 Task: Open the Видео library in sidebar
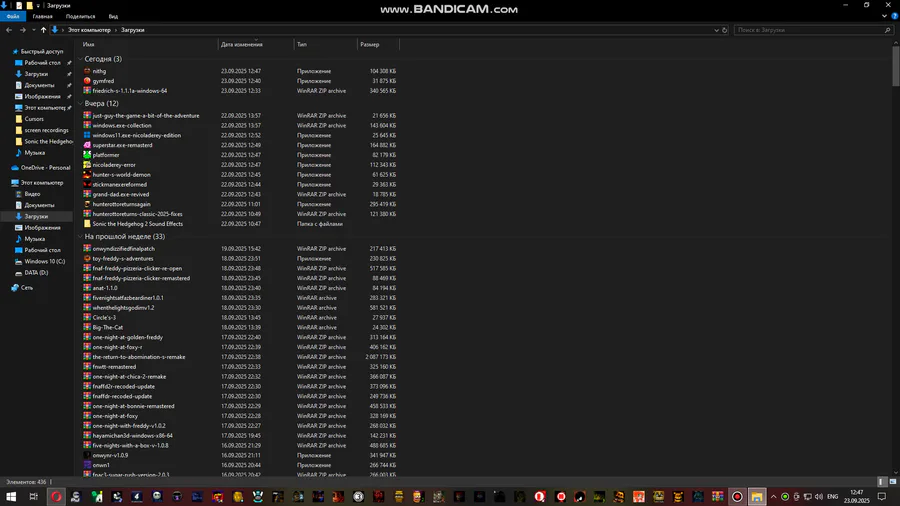point(32,194)
